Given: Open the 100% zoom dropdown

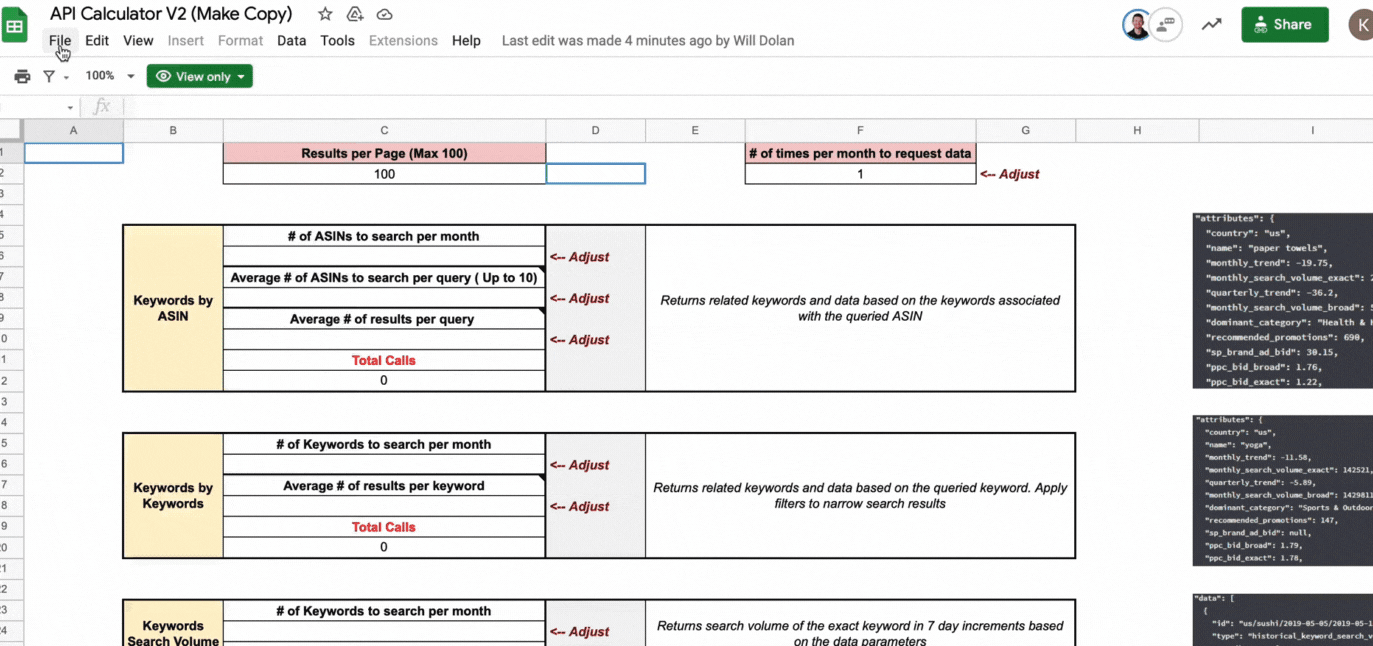Looking at the screenshot, I should tap(109, 76).
